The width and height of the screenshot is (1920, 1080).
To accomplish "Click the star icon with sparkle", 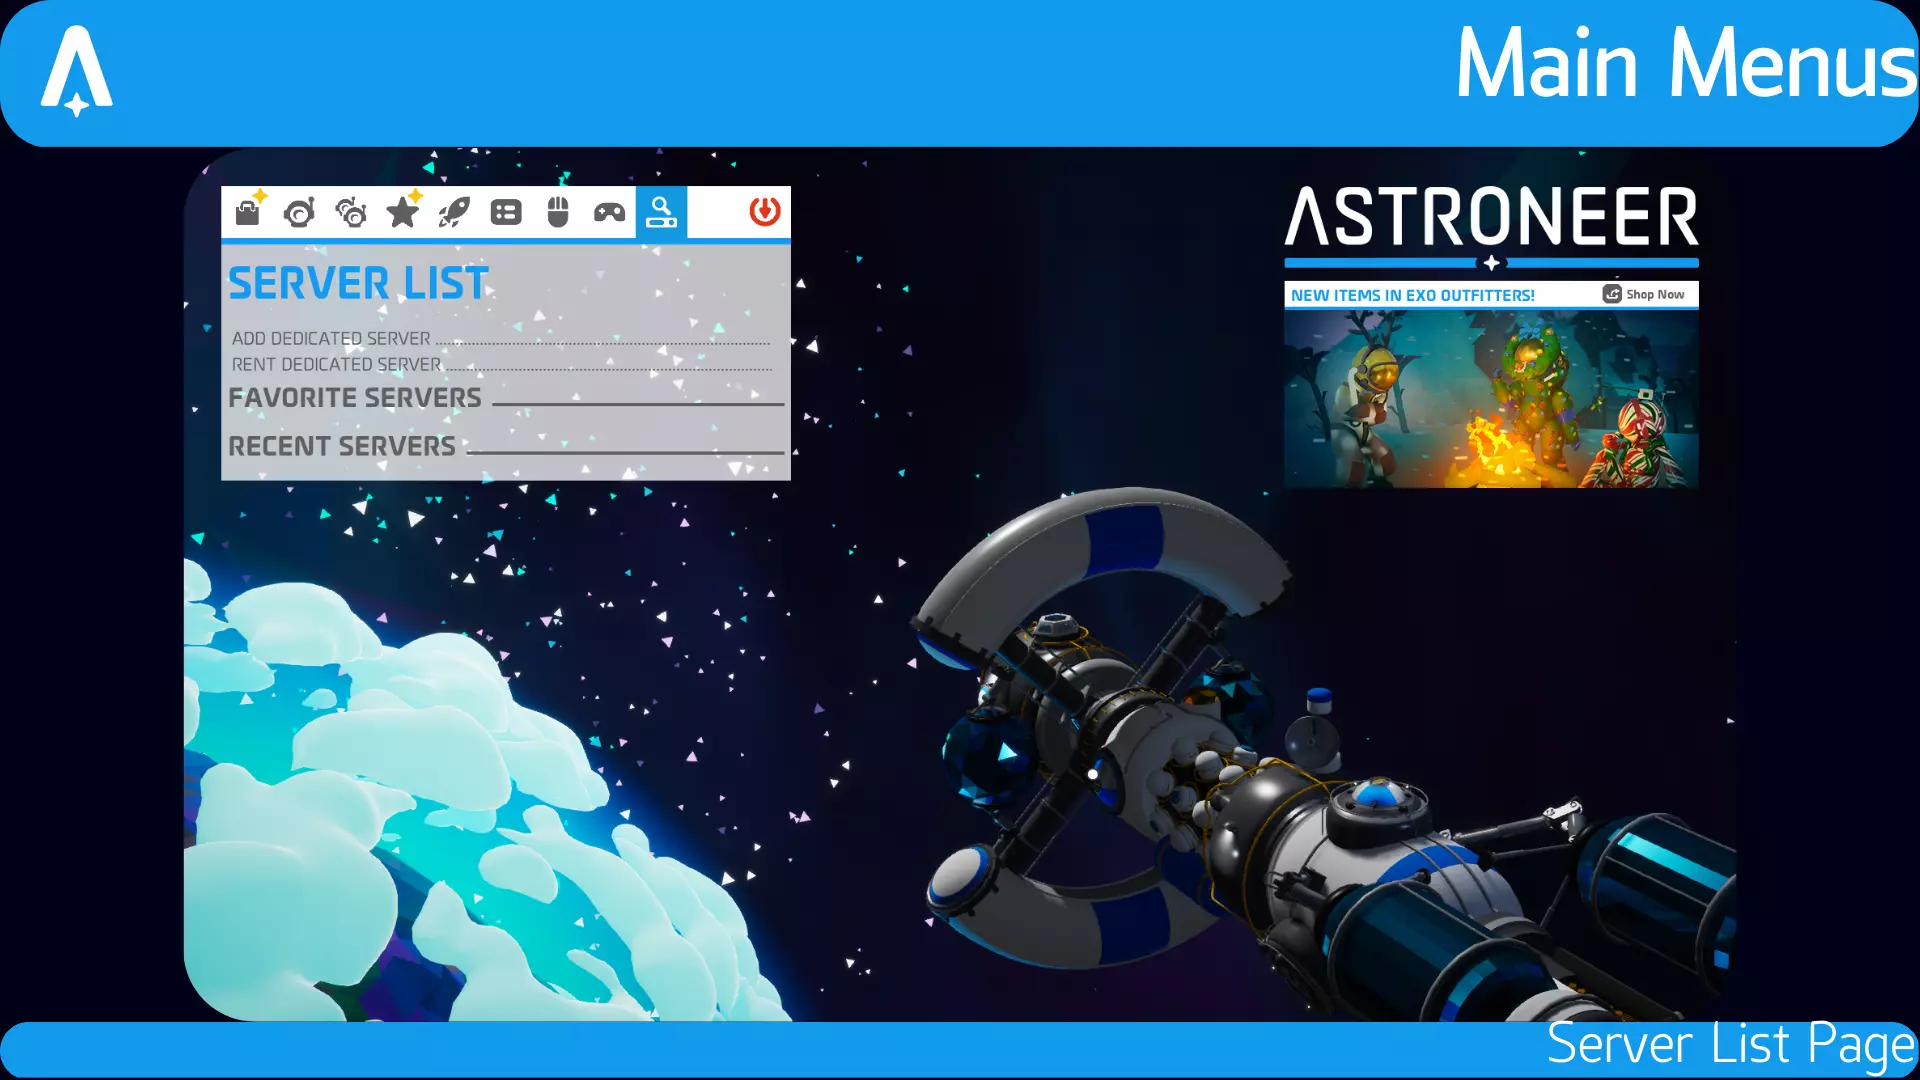I will 403,212.
